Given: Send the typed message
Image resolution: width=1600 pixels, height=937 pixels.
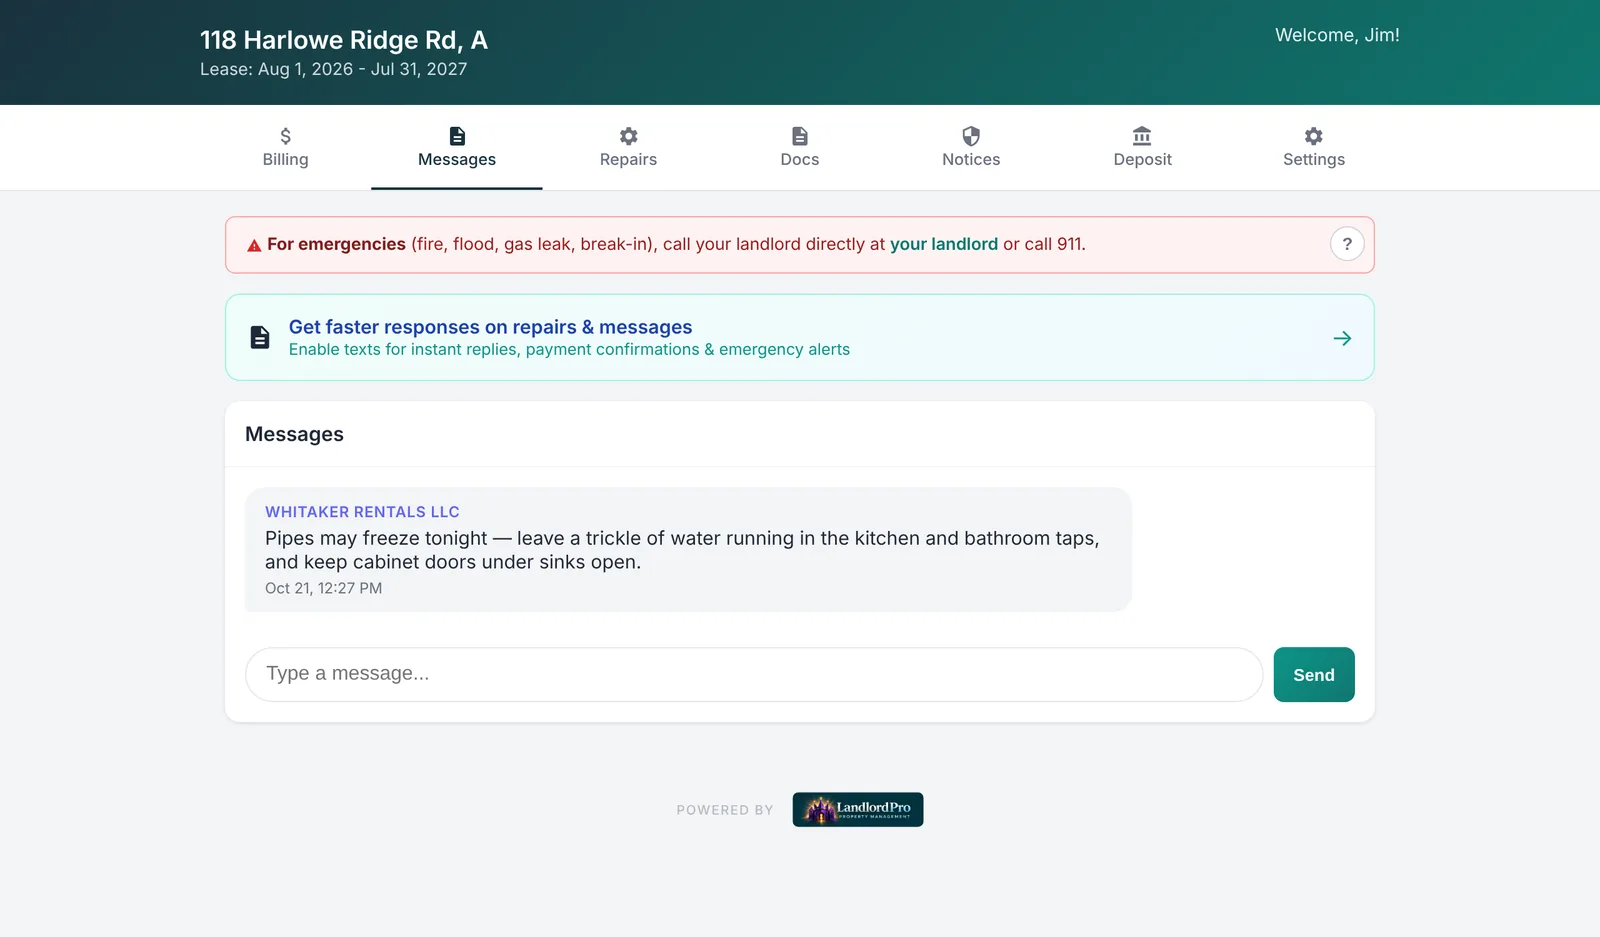Looking at the screenshot, I should click(x=1314, y=675).
